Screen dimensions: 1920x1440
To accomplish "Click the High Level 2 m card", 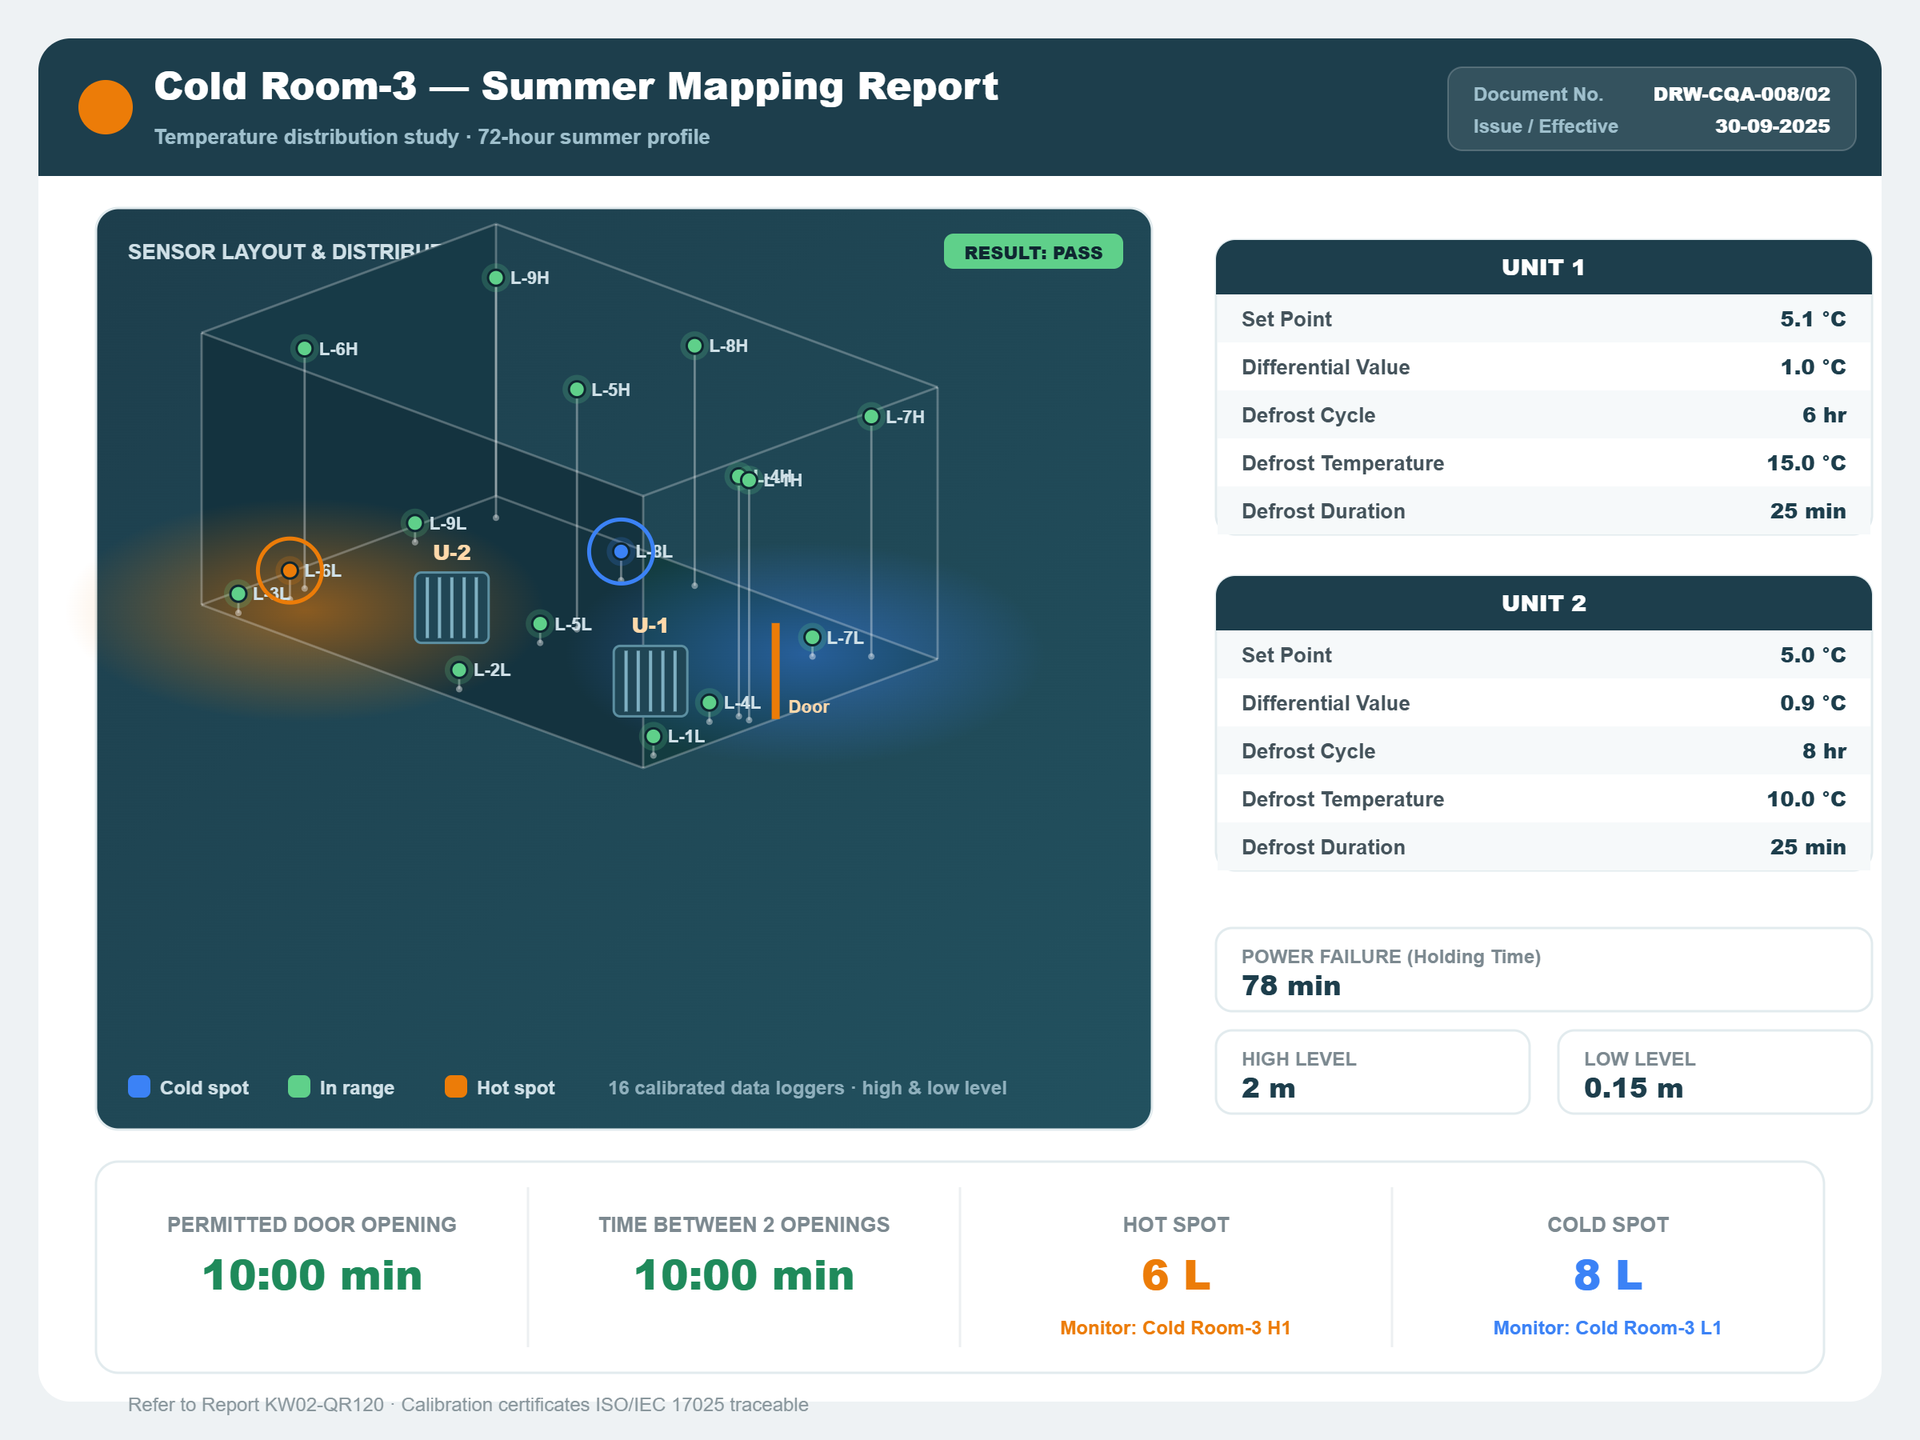I will (1372, 1072).
